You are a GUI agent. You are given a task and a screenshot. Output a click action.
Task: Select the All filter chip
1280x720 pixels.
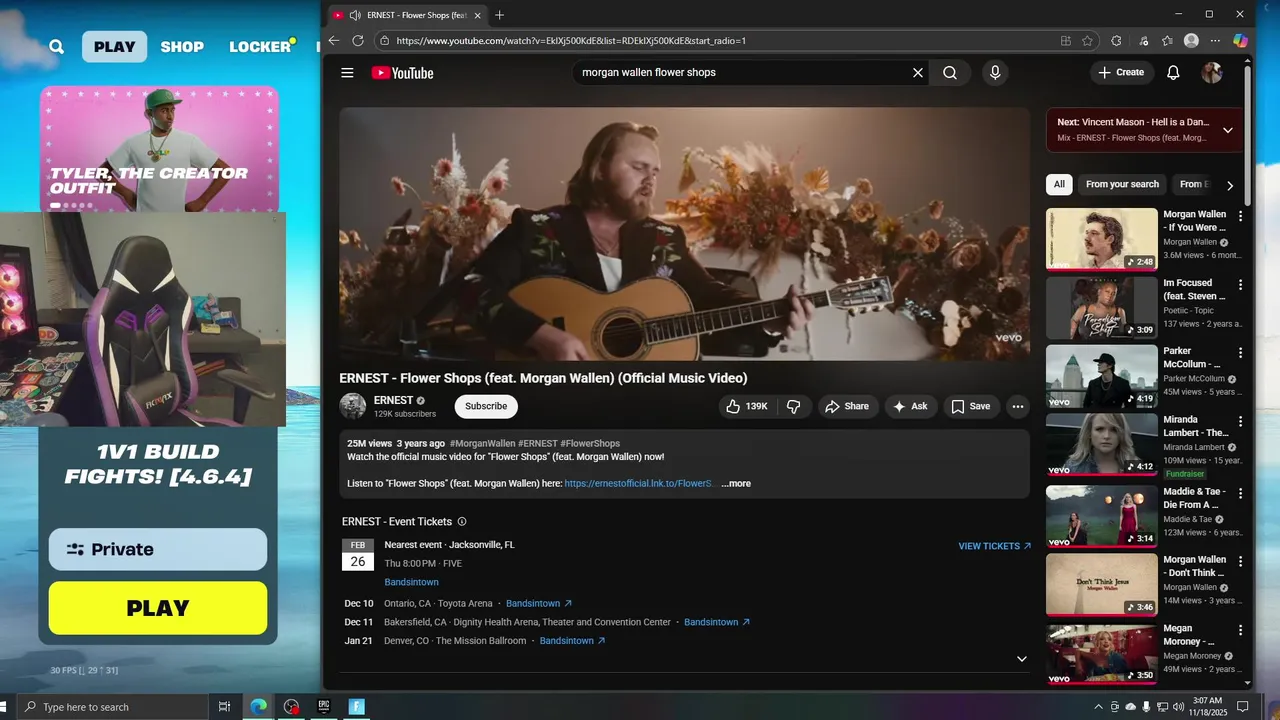[1059, 184]
